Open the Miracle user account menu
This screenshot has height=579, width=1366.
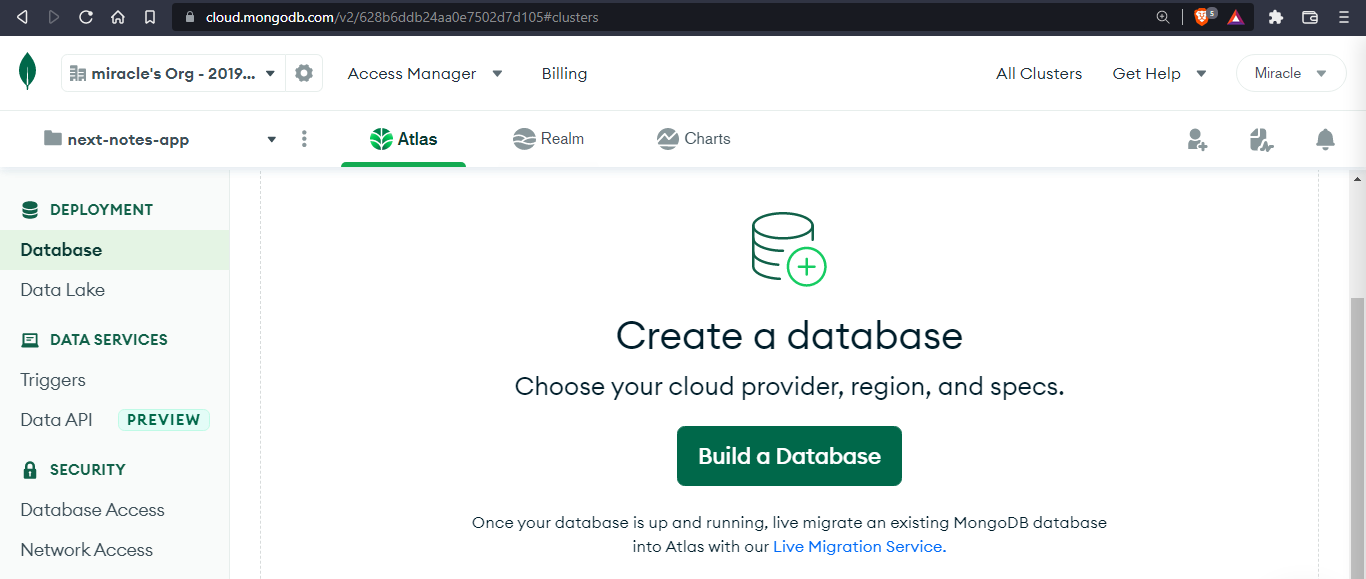1291,73
